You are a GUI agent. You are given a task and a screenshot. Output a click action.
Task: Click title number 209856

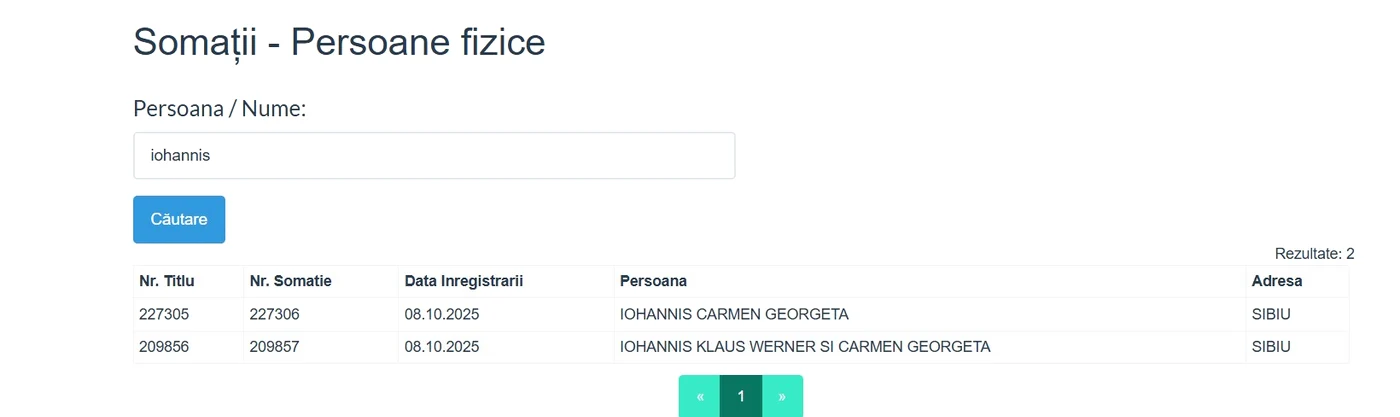pos(164,347)
